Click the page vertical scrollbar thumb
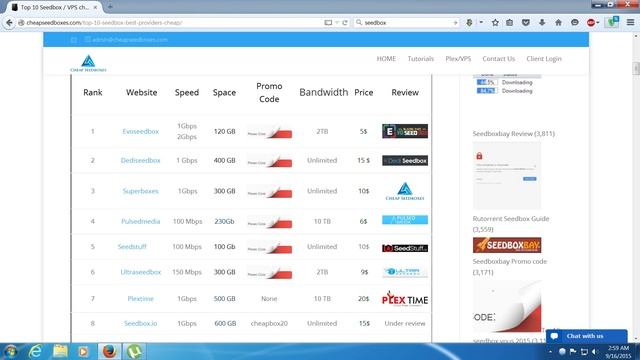This screenshot has height=360, width=640. click(x=636, y=69)
